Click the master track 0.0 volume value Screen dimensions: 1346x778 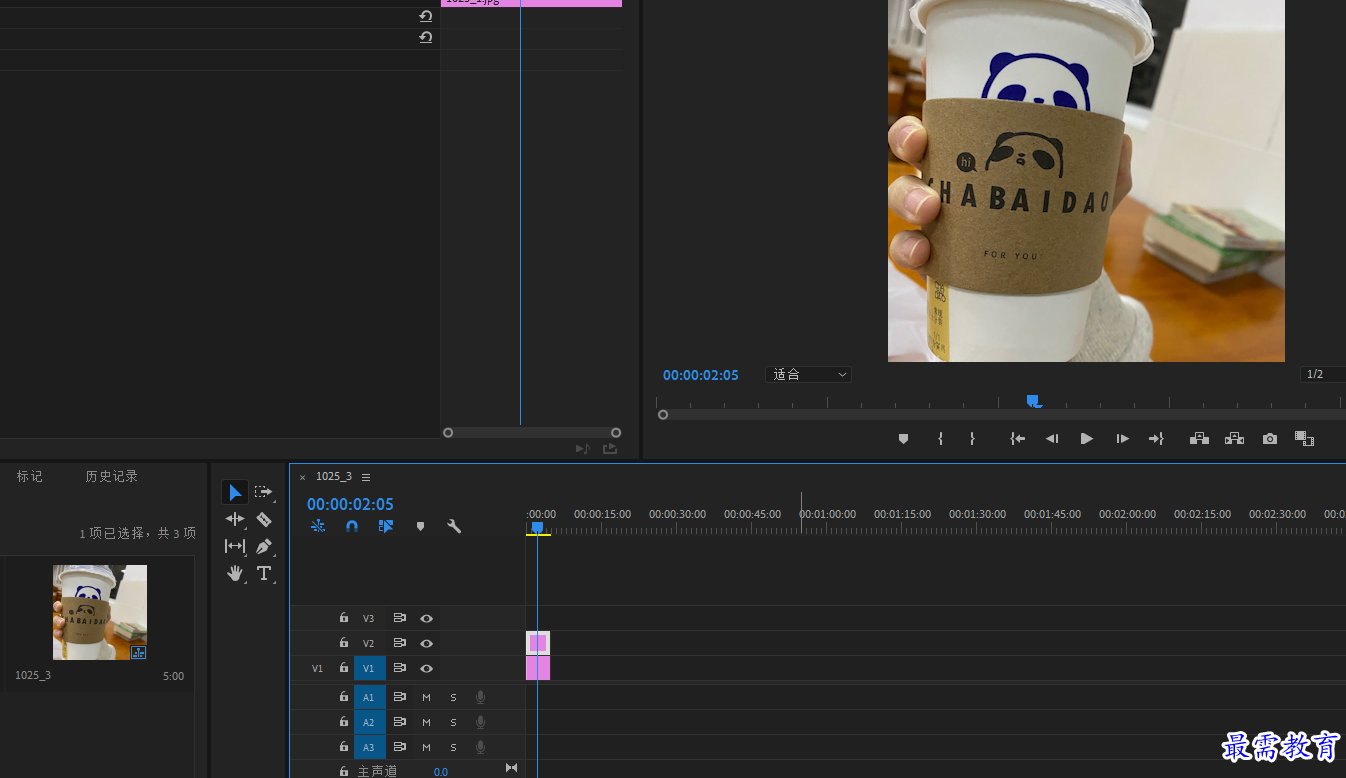tap(440, 772)
